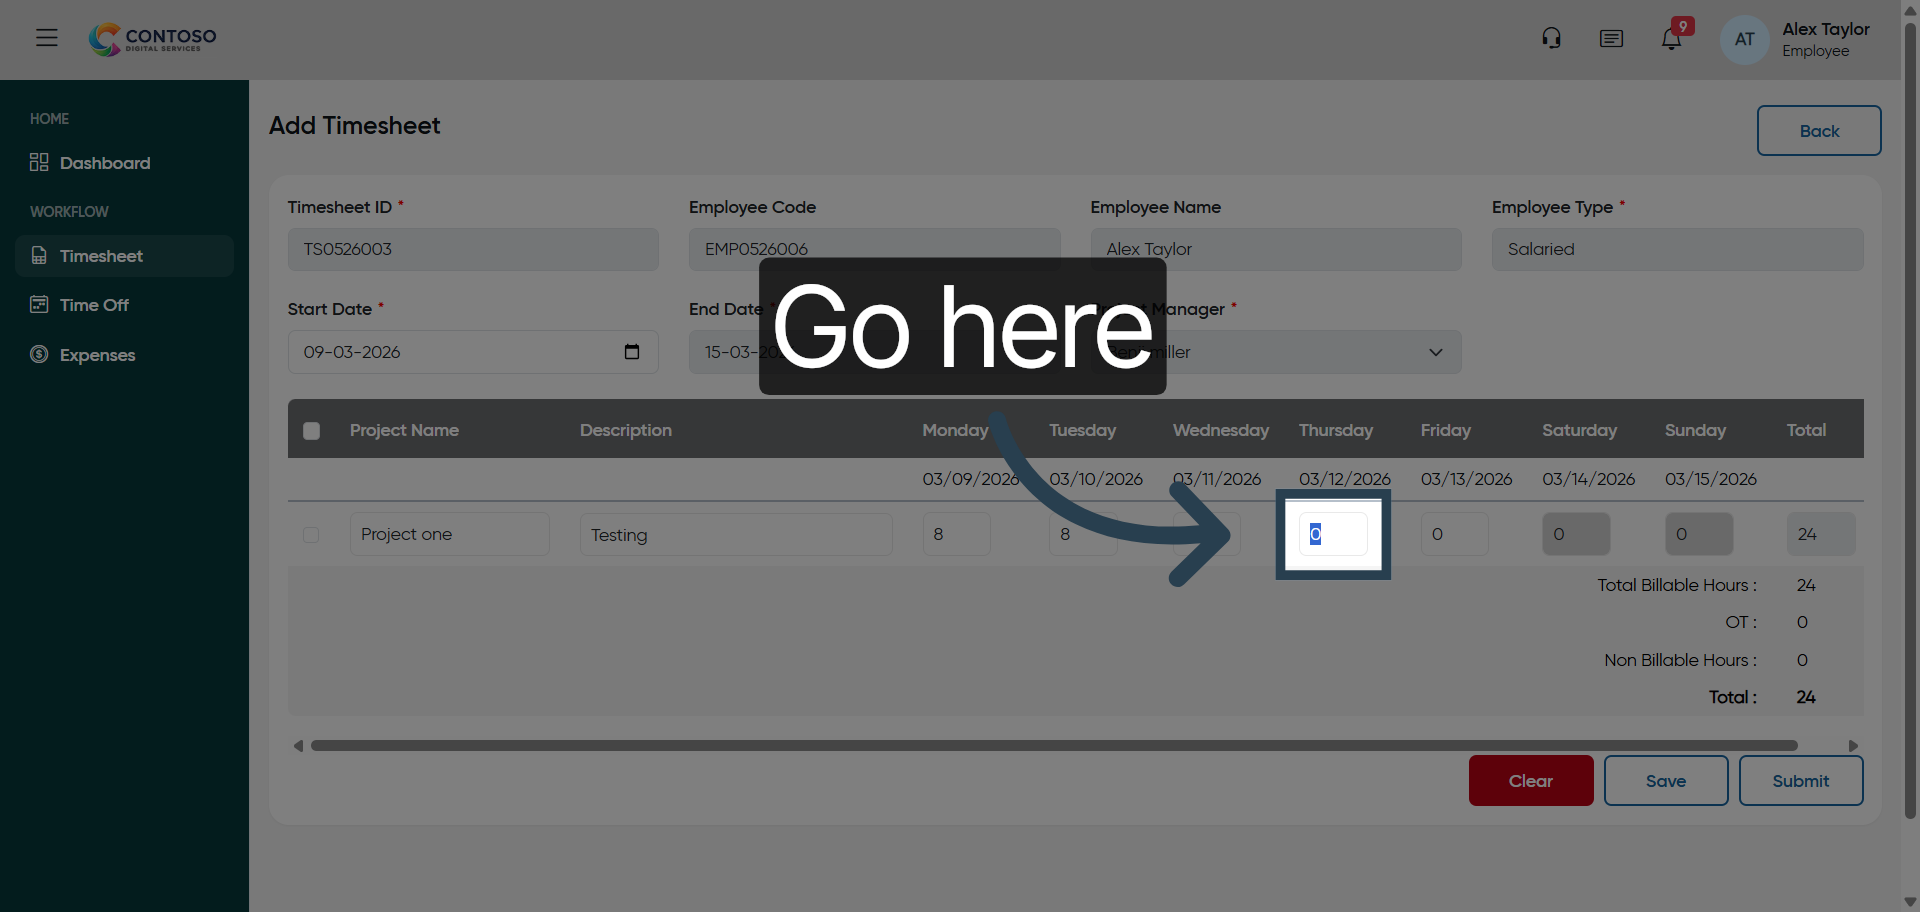Viewport: 1920px width, 912px height.
Task: Clear the timesheet entries
Action: [x=1530, y=781]
